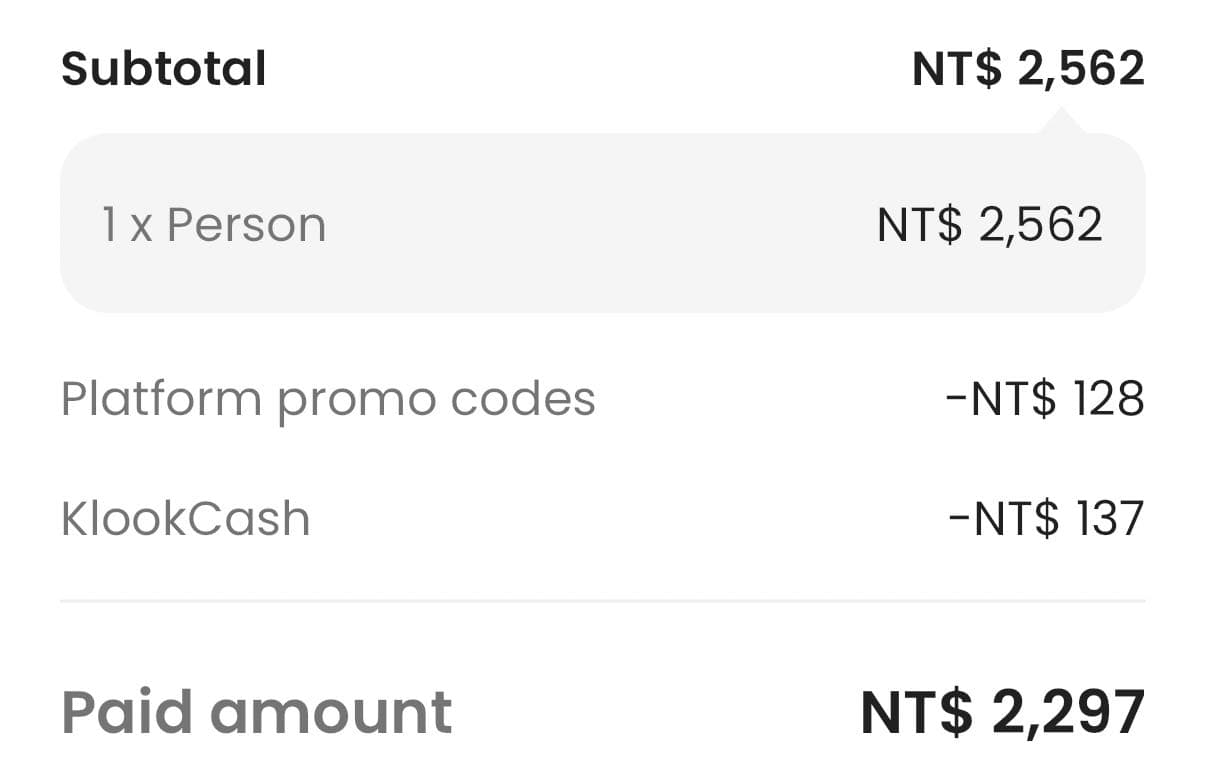Image resolution: width=1206 pixels, height=782 pixels.
Task: Open the Platform promo codes row
Action: coord(603,399)
